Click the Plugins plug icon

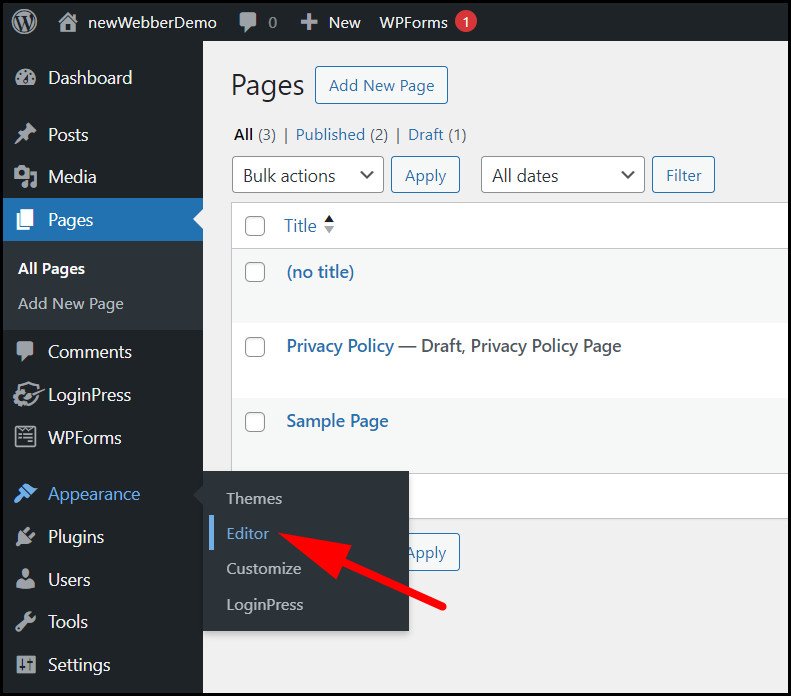25,537
